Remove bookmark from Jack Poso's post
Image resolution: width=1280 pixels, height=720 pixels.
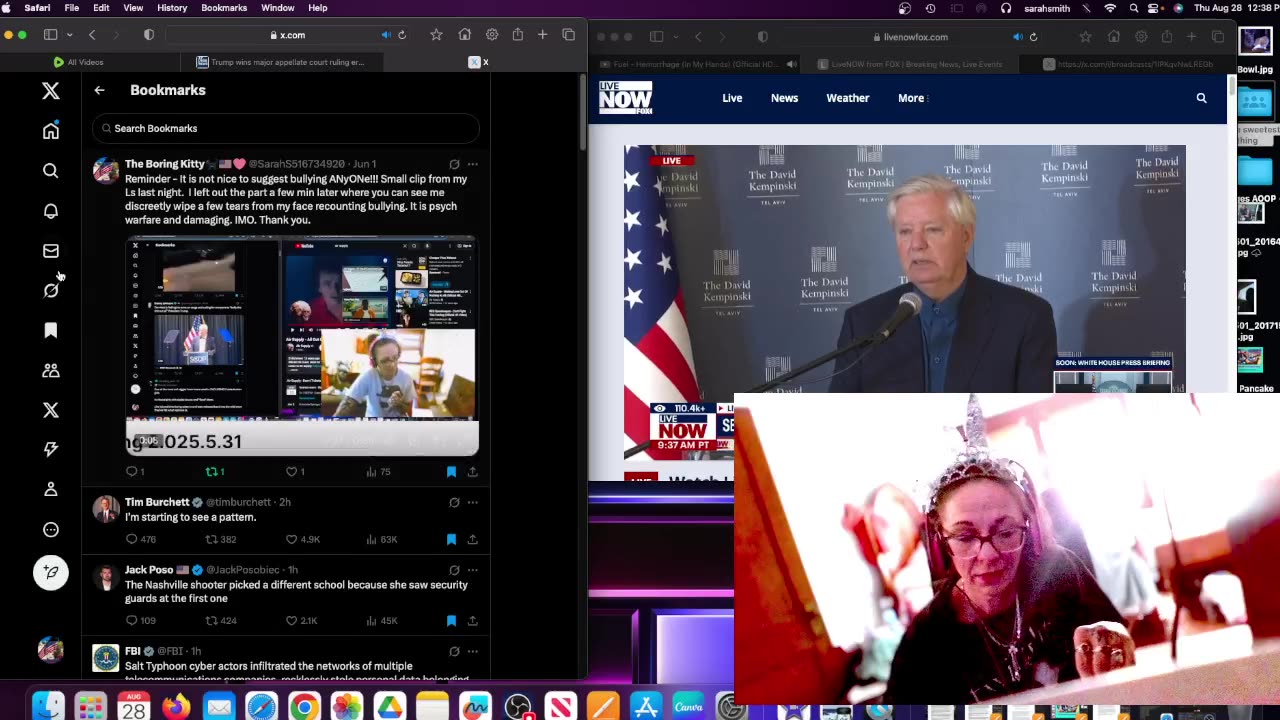point(451,621)
